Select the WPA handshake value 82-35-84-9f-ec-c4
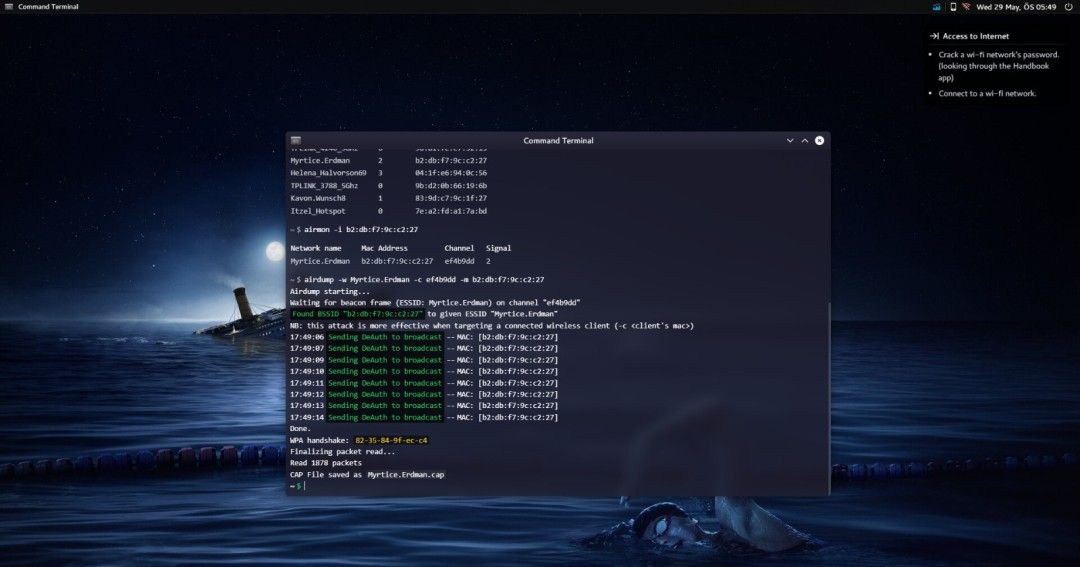 391,440
